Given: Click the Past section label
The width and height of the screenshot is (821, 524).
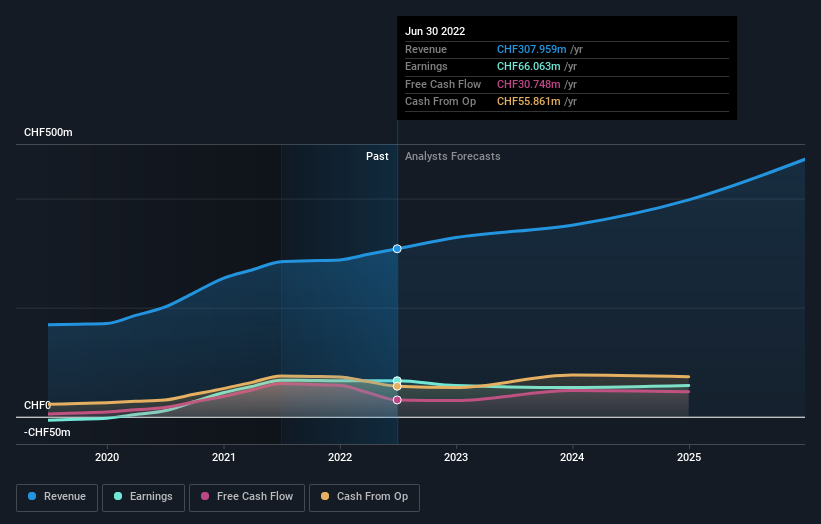Looking at the screenshot, I should [377, 156].
